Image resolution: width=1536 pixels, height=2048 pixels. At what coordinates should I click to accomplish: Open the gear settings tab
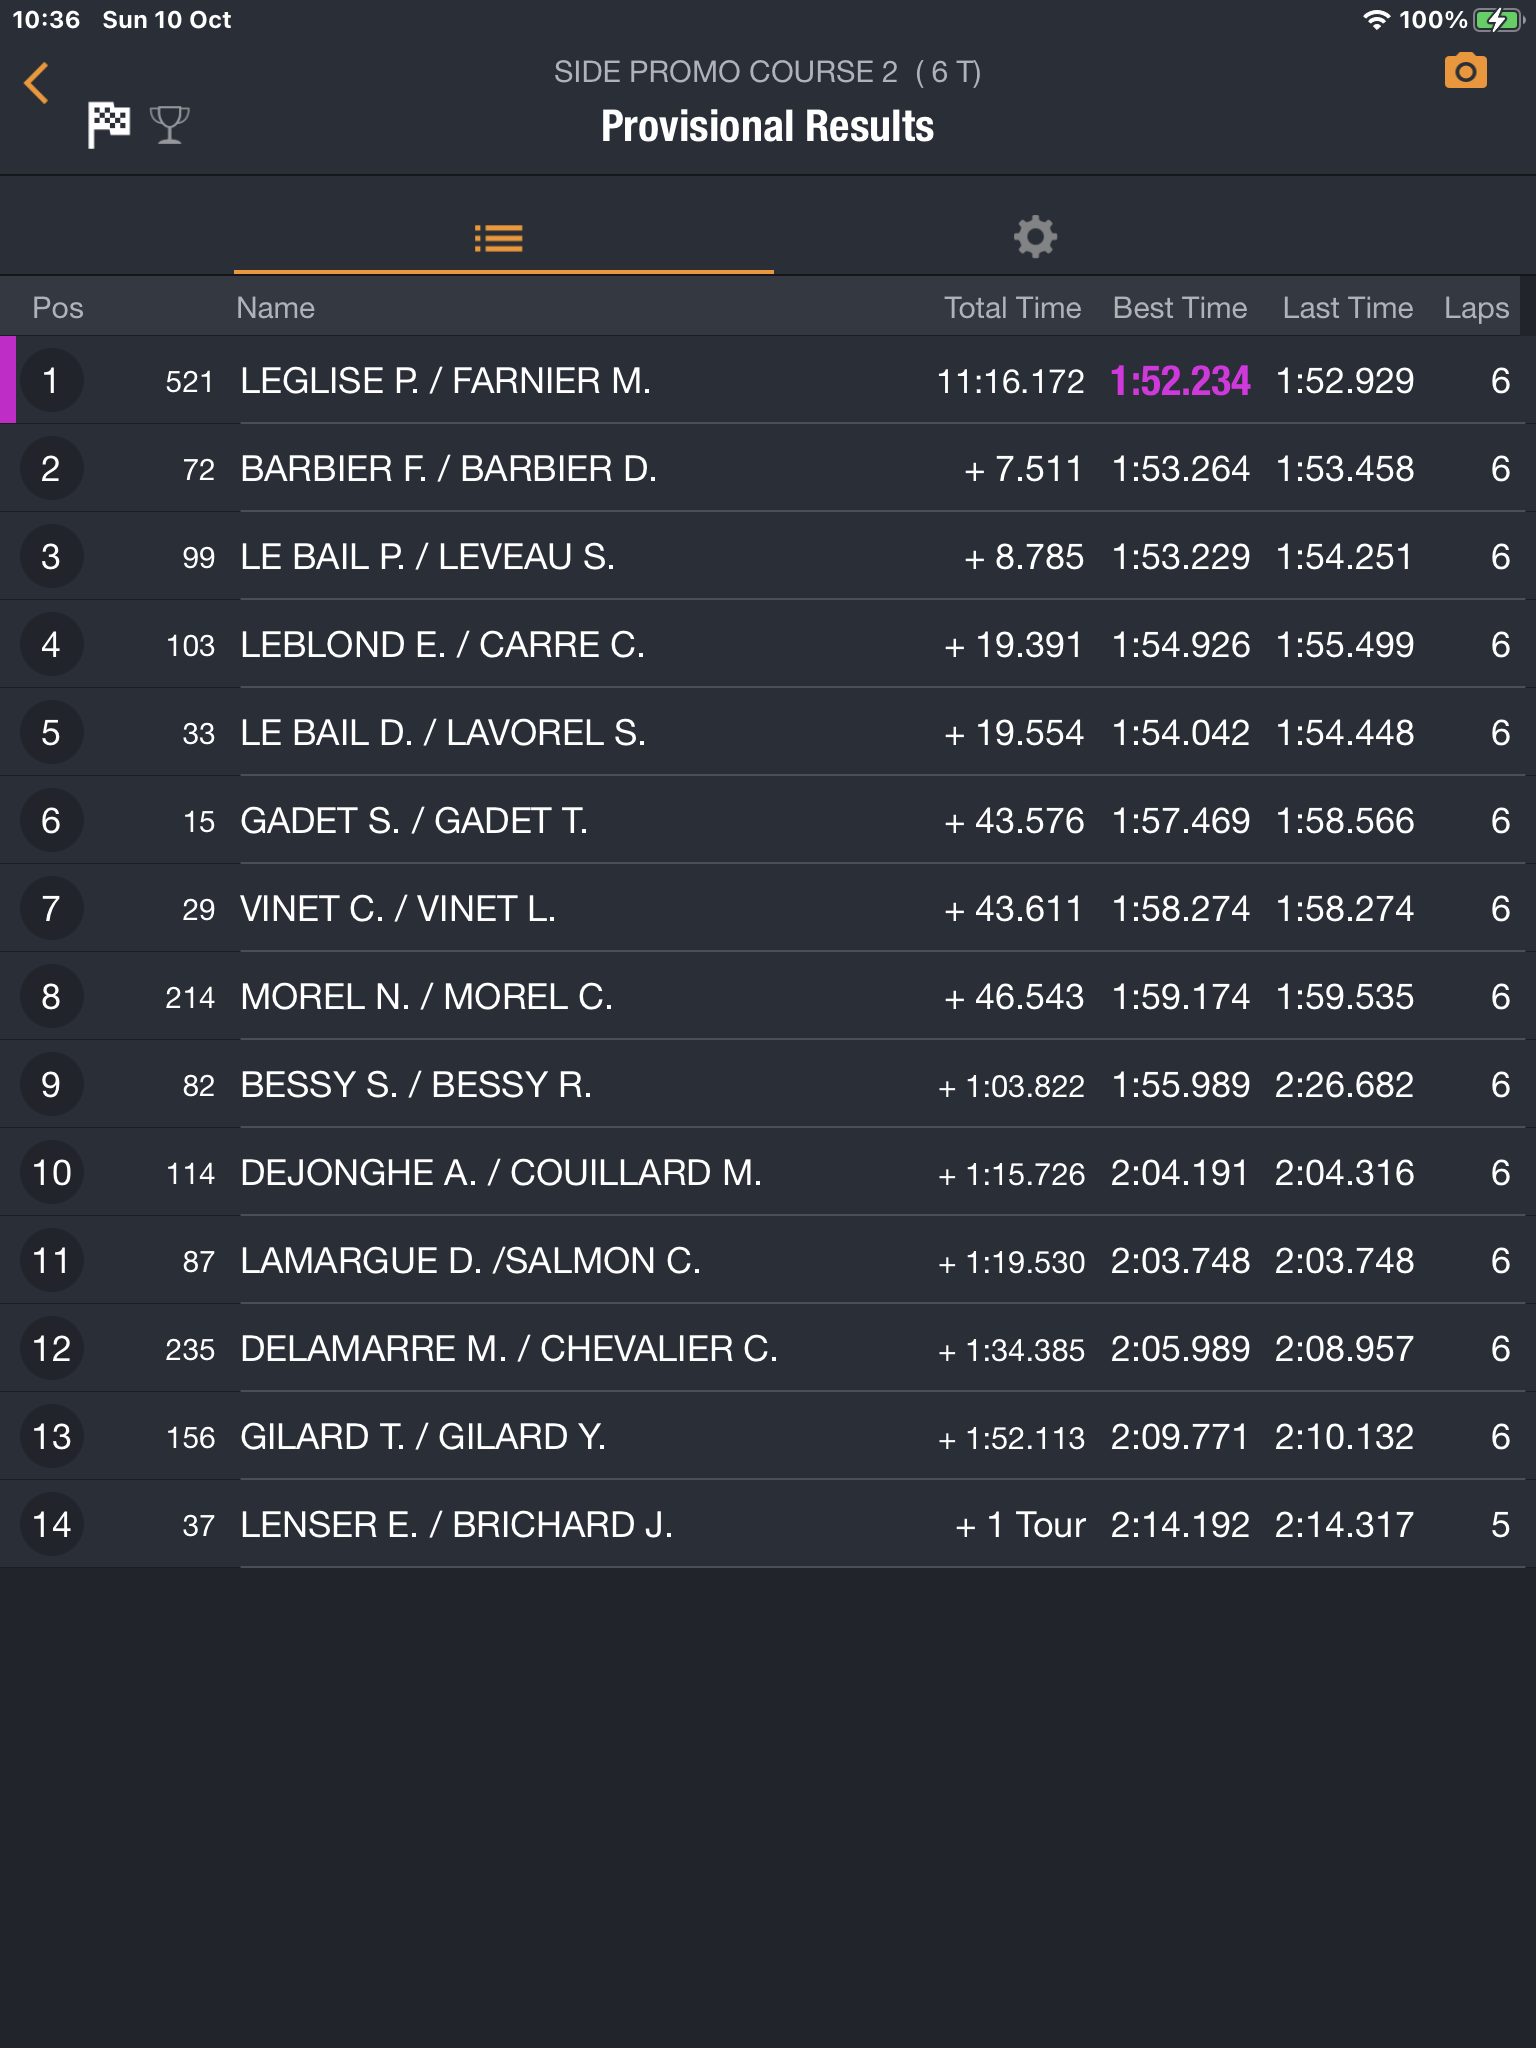1035,237
